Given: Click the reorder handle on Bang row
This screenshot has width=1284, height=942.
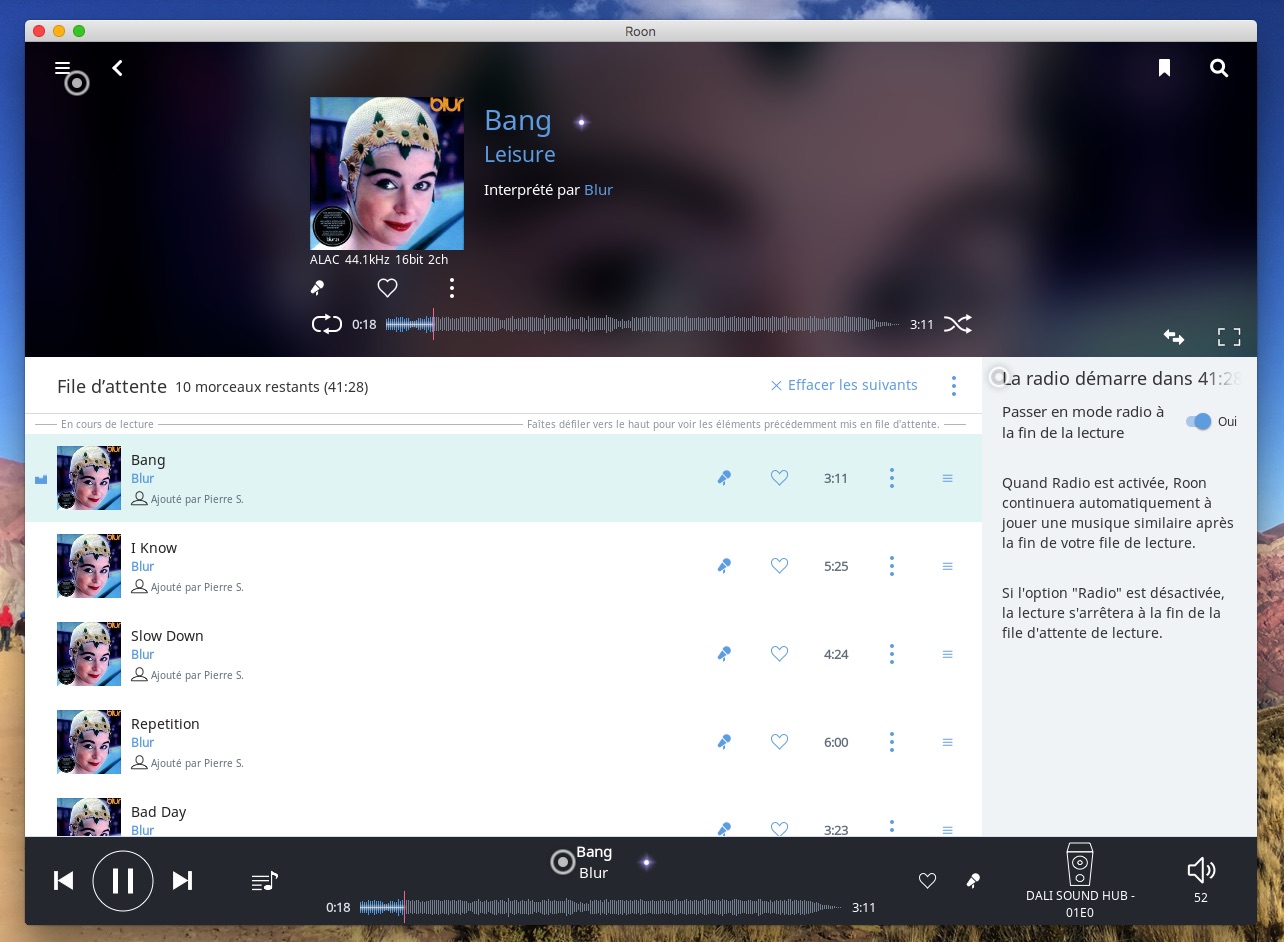Looking at the screenshot, I should coord(947,478).
